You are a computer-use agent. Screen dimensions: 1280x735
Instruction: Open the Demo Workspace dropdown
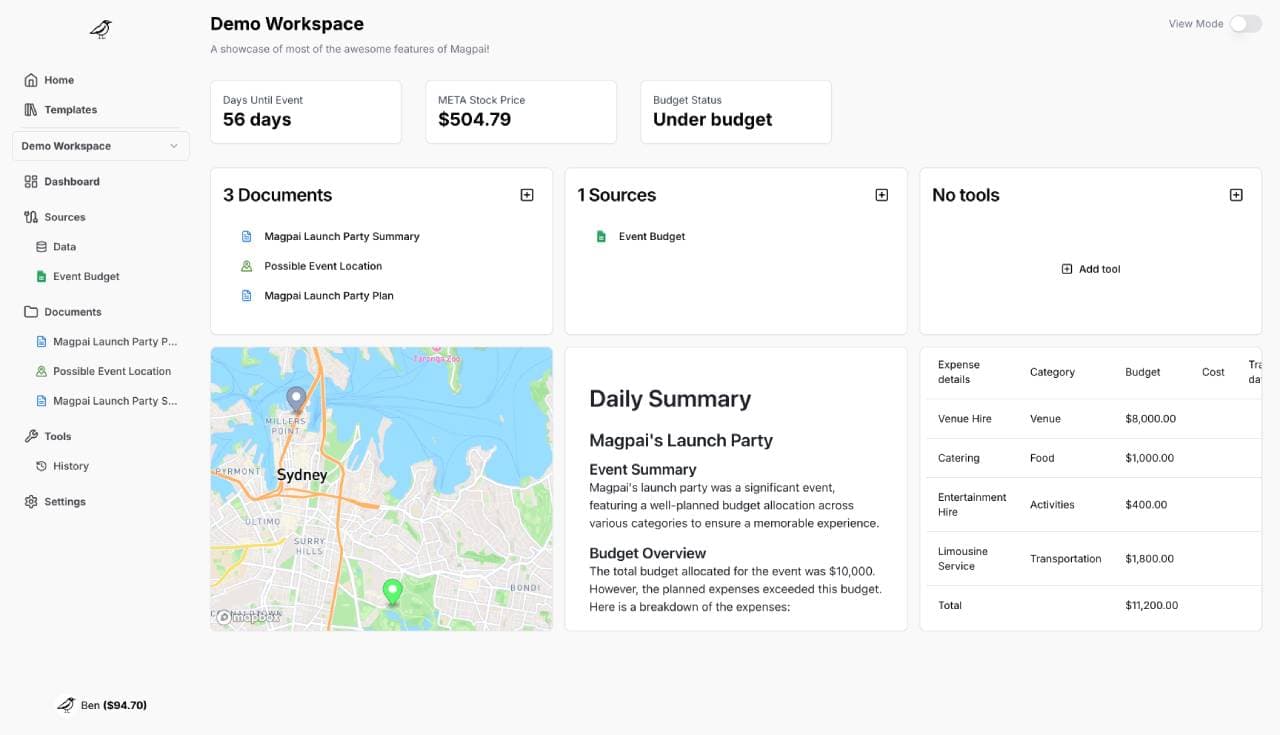click(101, 146)
